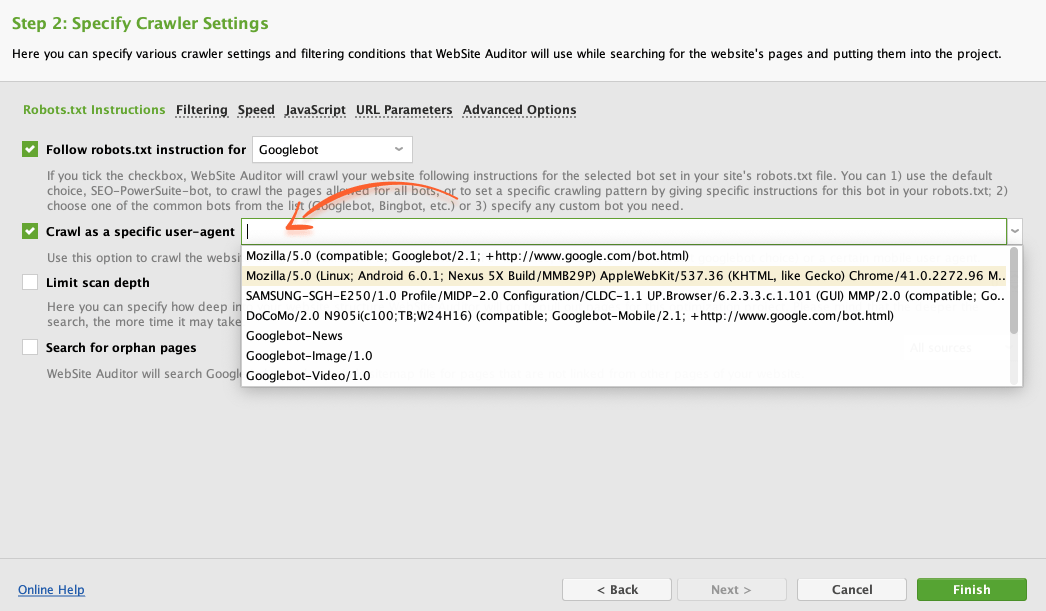Tick Search for orphan pages checkbox
Viewport: 1046px width, 611px height.
coord(30,348)
